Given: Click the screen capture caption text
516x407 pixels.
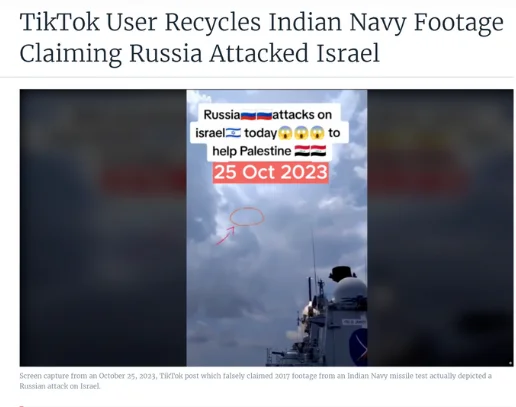Looking at the screenshot, I should tap(256, 381).
